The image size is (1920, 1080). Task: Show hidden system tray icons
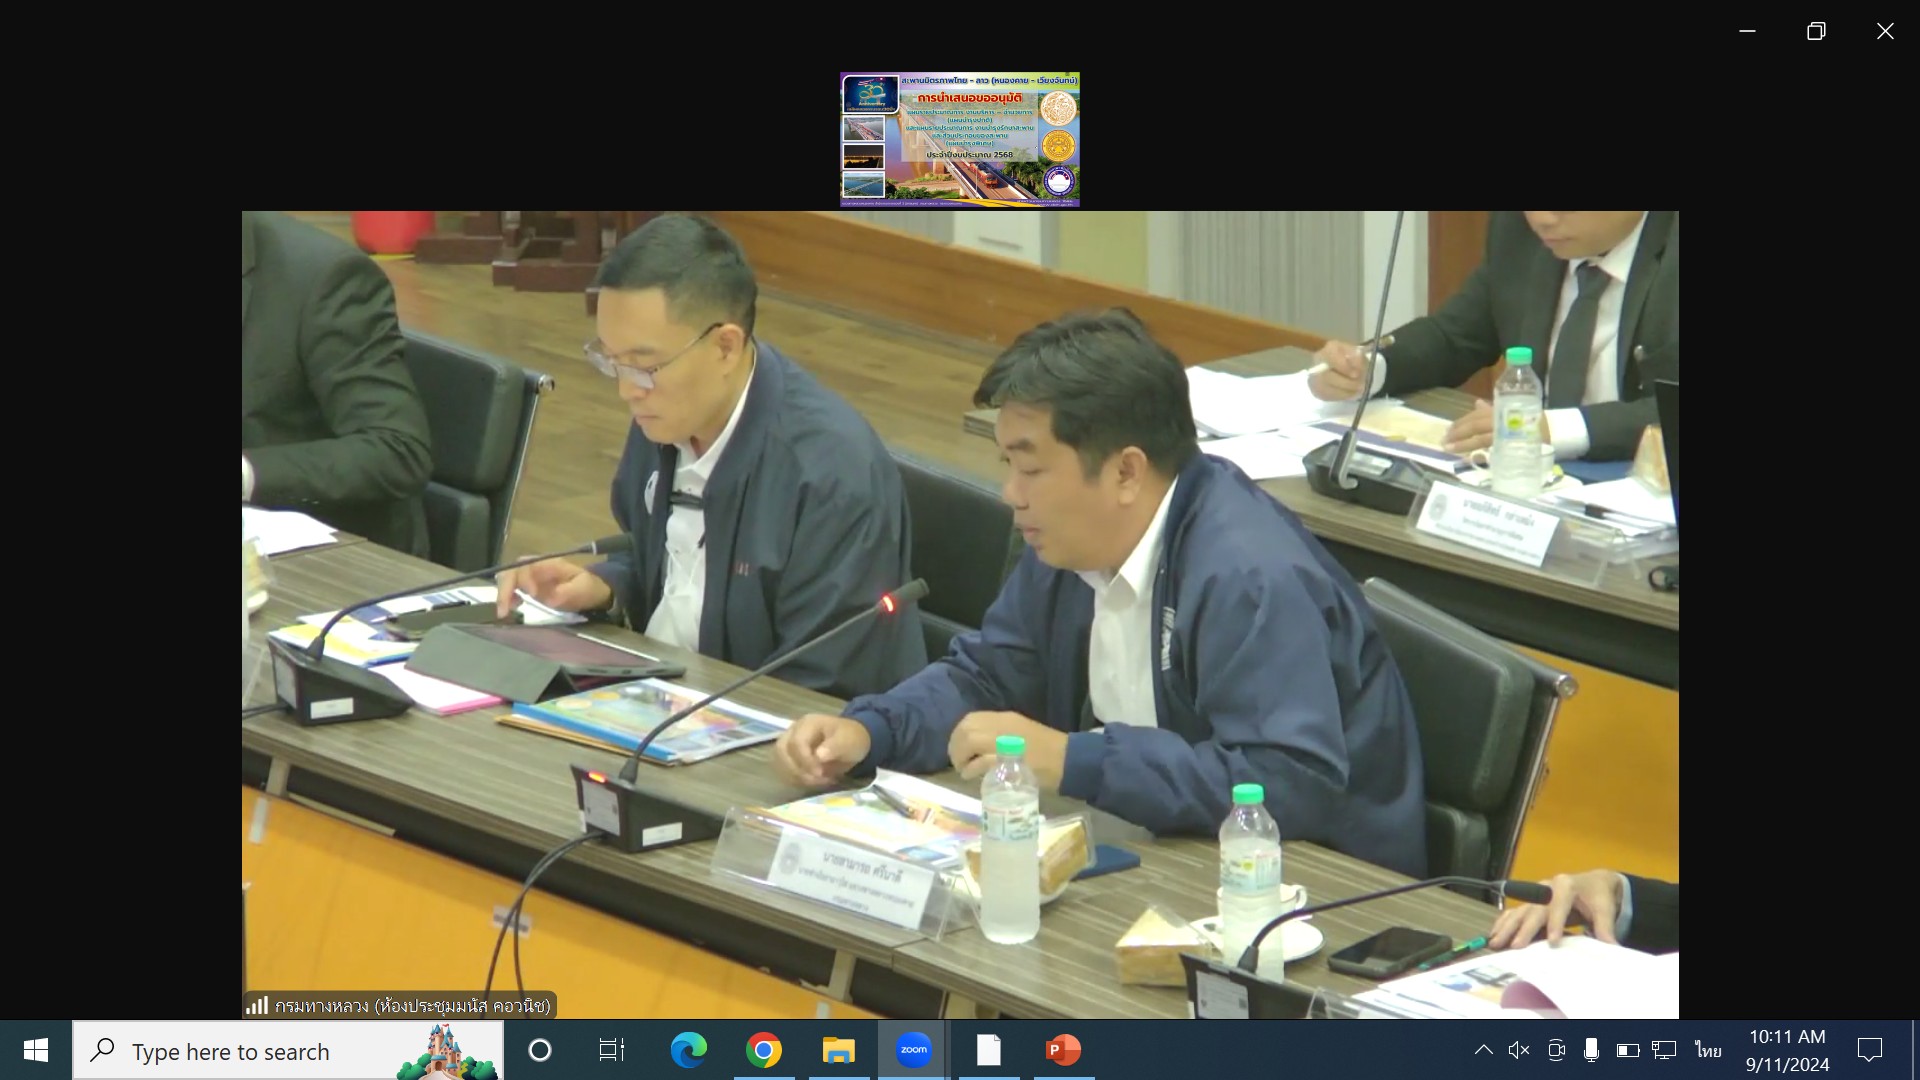click(1484, 1050)
